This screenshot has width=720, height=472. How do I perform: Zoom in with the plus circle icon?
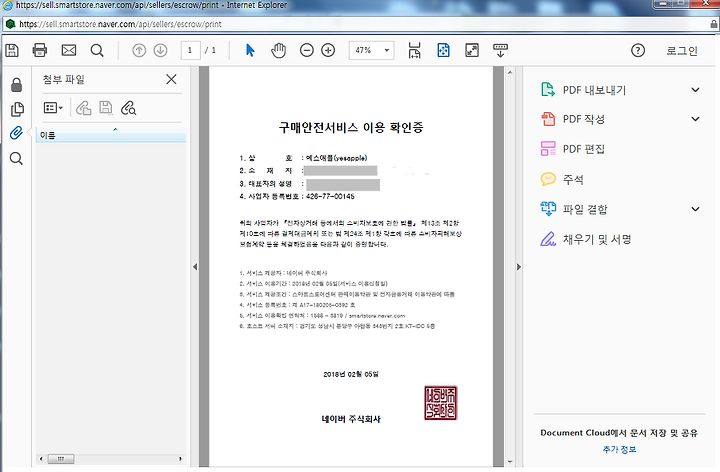(328, 50)
